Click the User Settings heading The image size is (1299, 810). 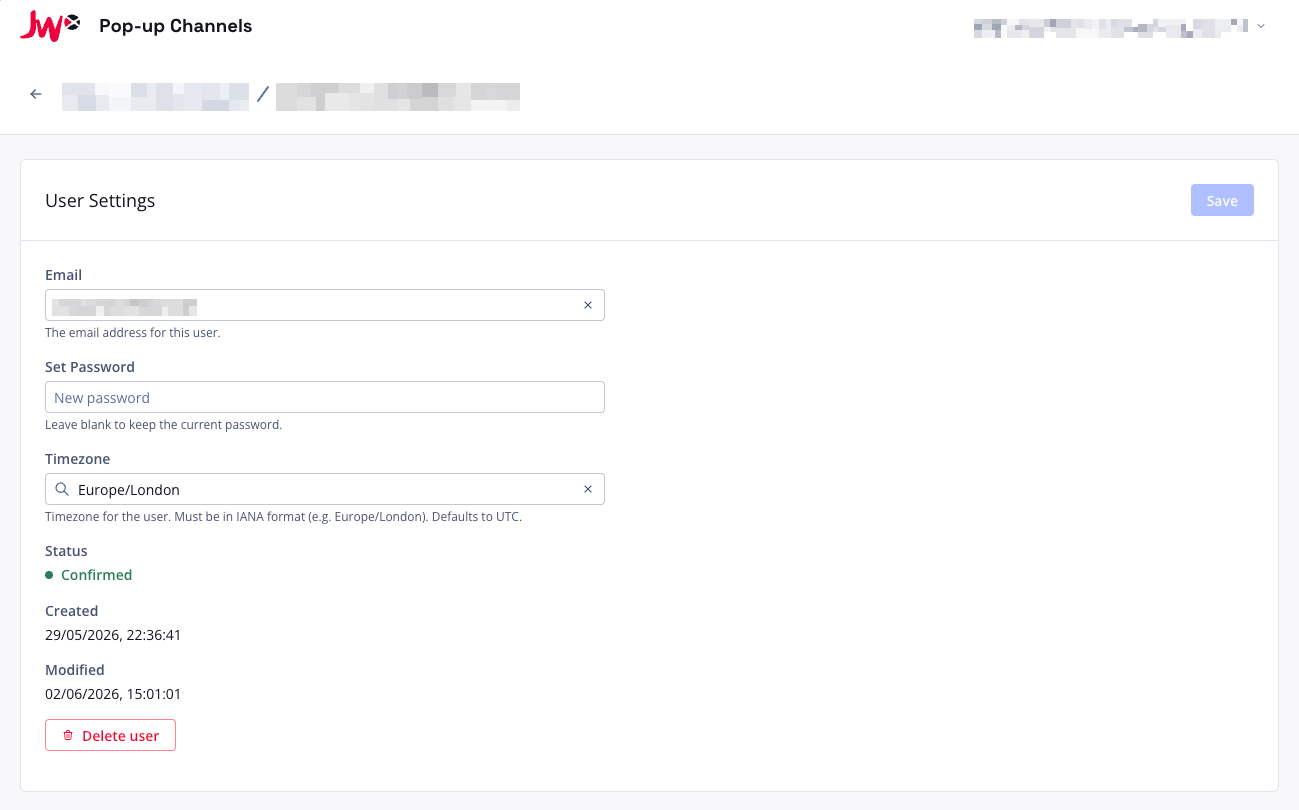point(100,200)
